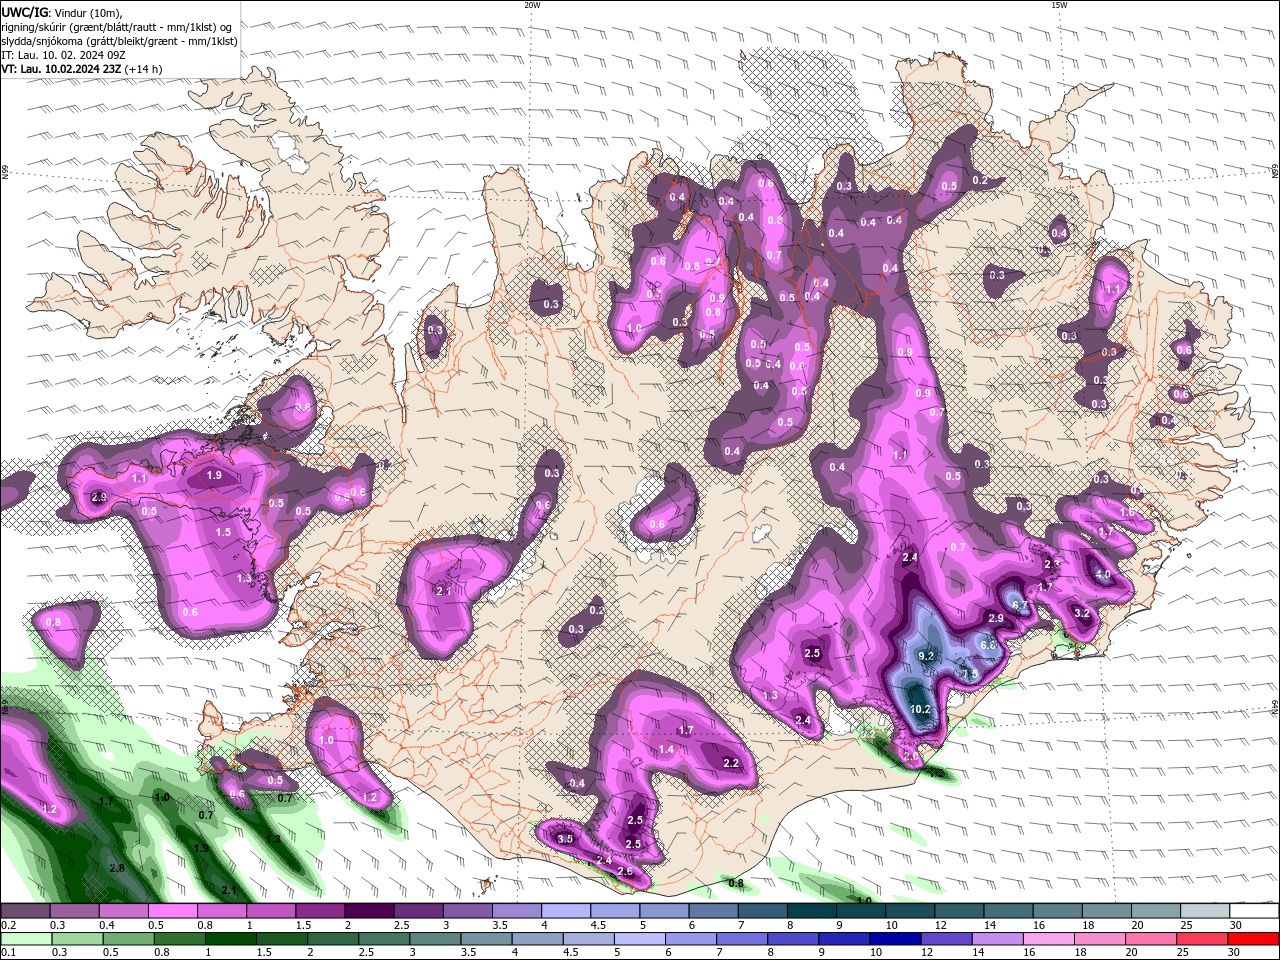This screenshot has height=960, width=1280.
Task: Click the 20W longitude label
Action: click(532, 5)
